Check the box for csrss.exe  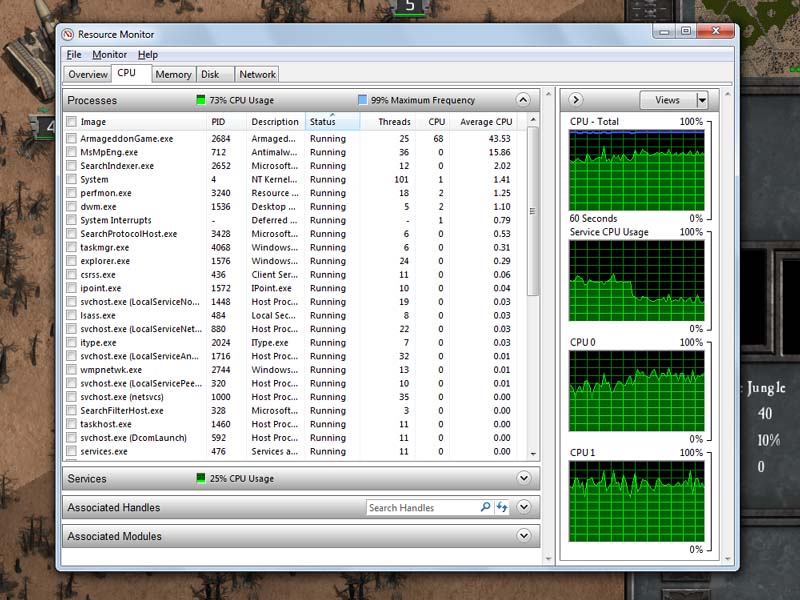71,274
